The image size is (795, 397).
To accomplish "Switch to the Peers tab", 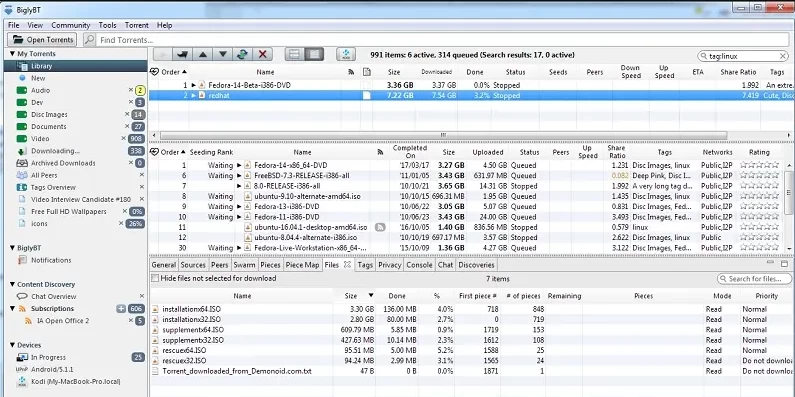I will (x=220, y=265).
